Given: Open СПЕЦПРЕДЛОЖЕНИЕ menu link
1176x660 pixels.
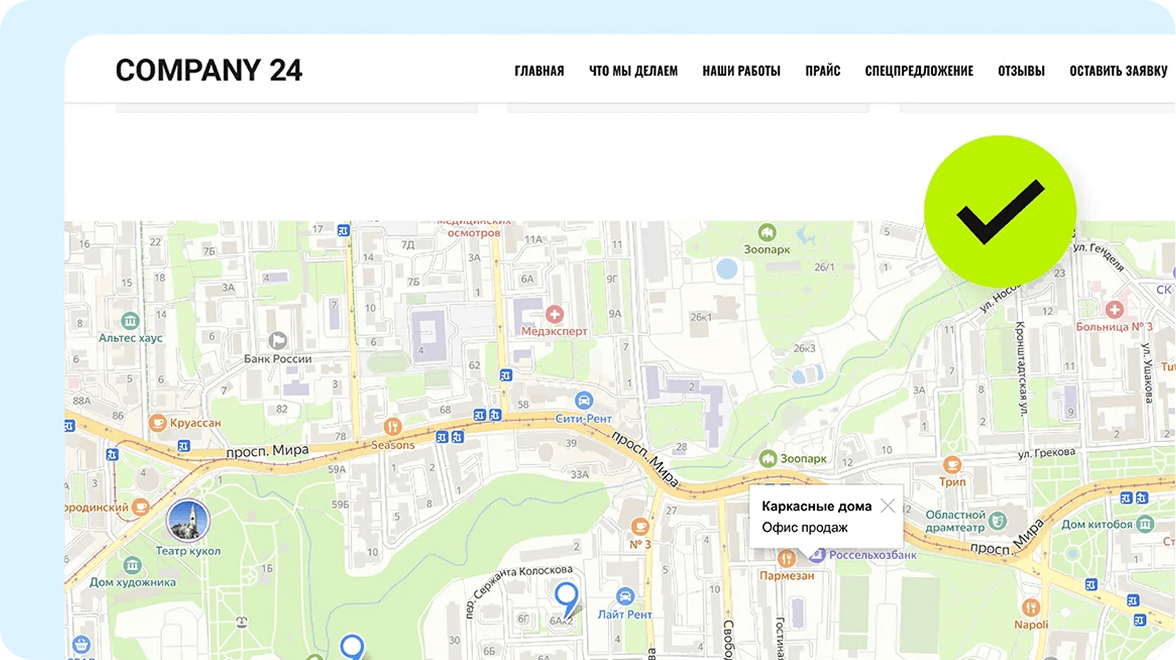Looking at the screenshot, I should 918,71.
